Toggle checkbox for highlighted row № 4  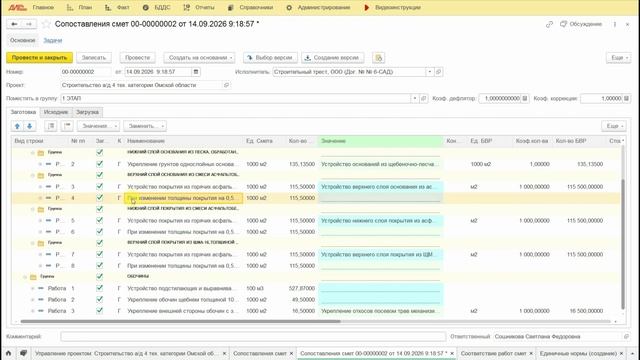point(100,198)
